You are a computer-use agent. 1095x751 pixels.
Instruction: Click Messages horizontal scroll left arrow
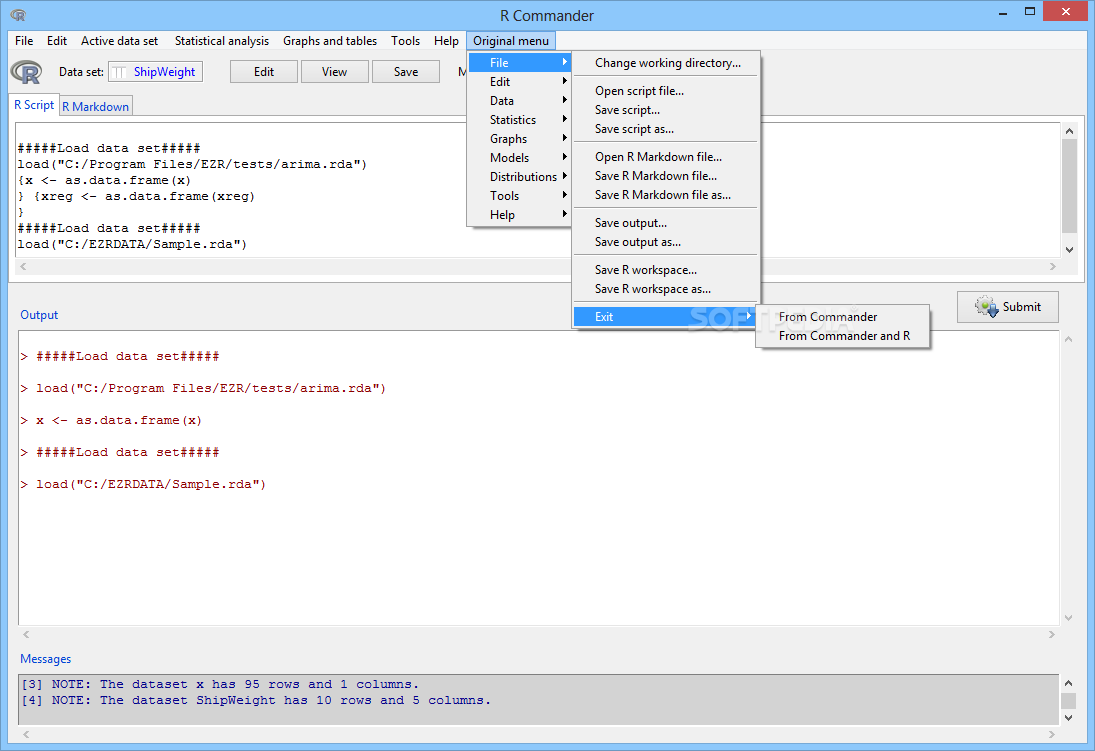pos(26,734)
